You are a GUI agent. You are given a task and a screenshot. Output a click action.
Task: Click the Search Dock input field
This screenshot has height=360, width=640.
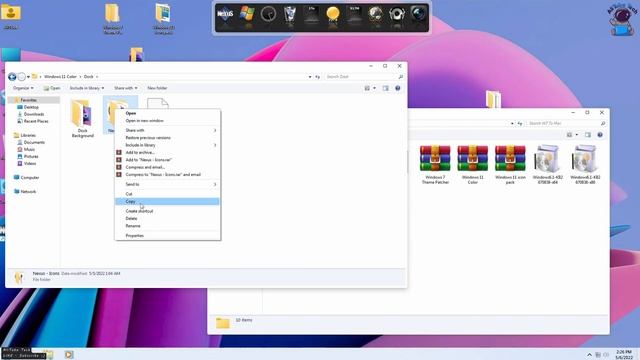tap(361, 77)
